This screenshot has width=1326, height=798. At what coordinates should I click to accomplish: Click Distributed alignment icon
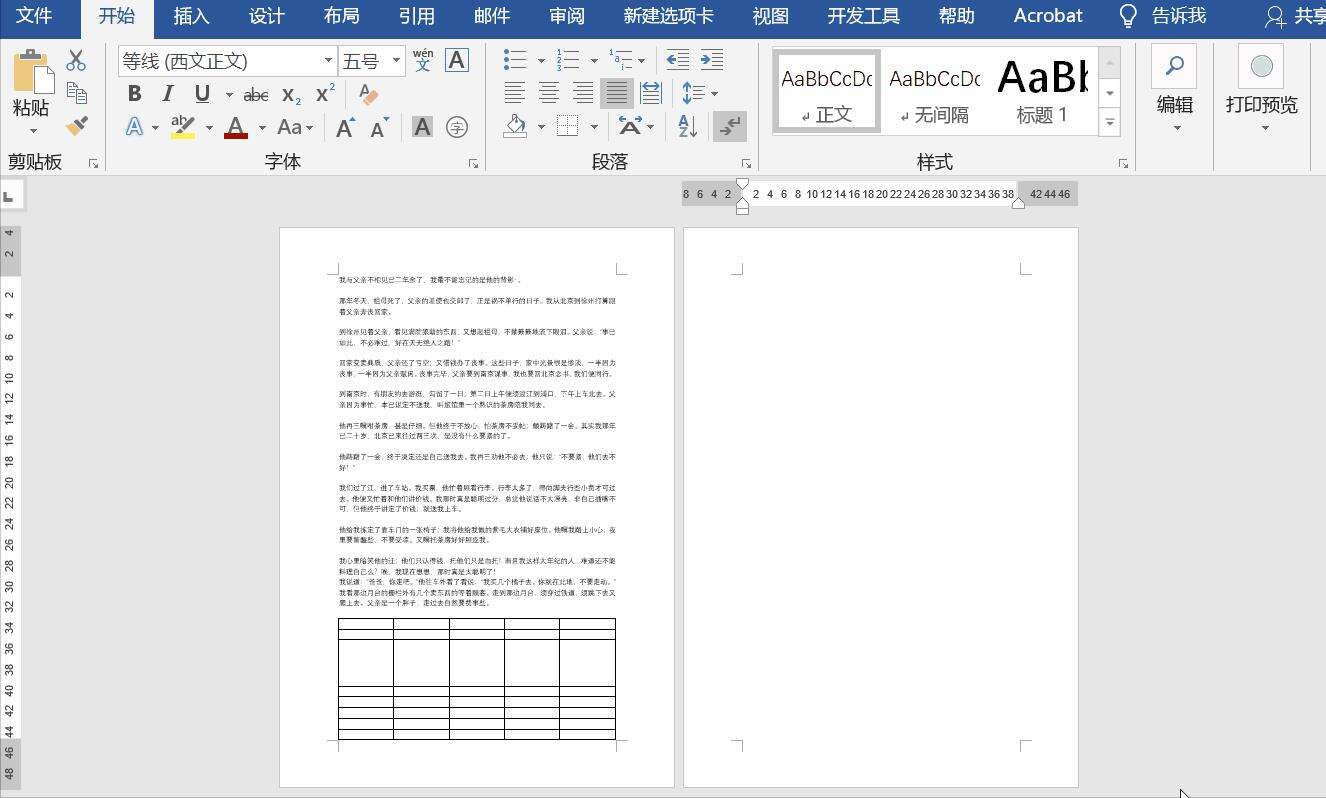(651, 93)
